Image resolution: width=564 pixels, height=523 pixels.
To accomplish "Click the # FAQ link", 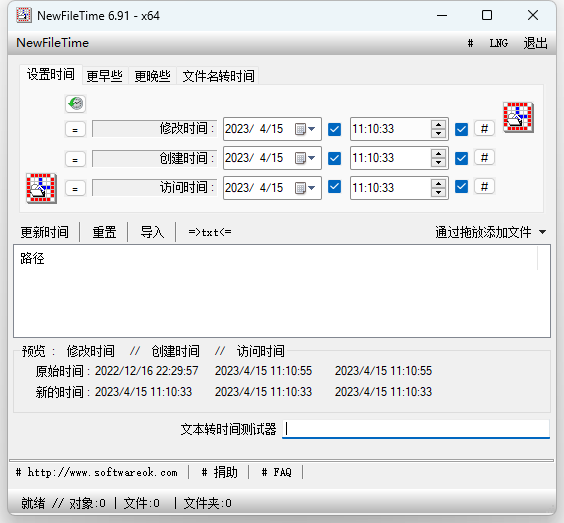I will (x=276, y=472).
